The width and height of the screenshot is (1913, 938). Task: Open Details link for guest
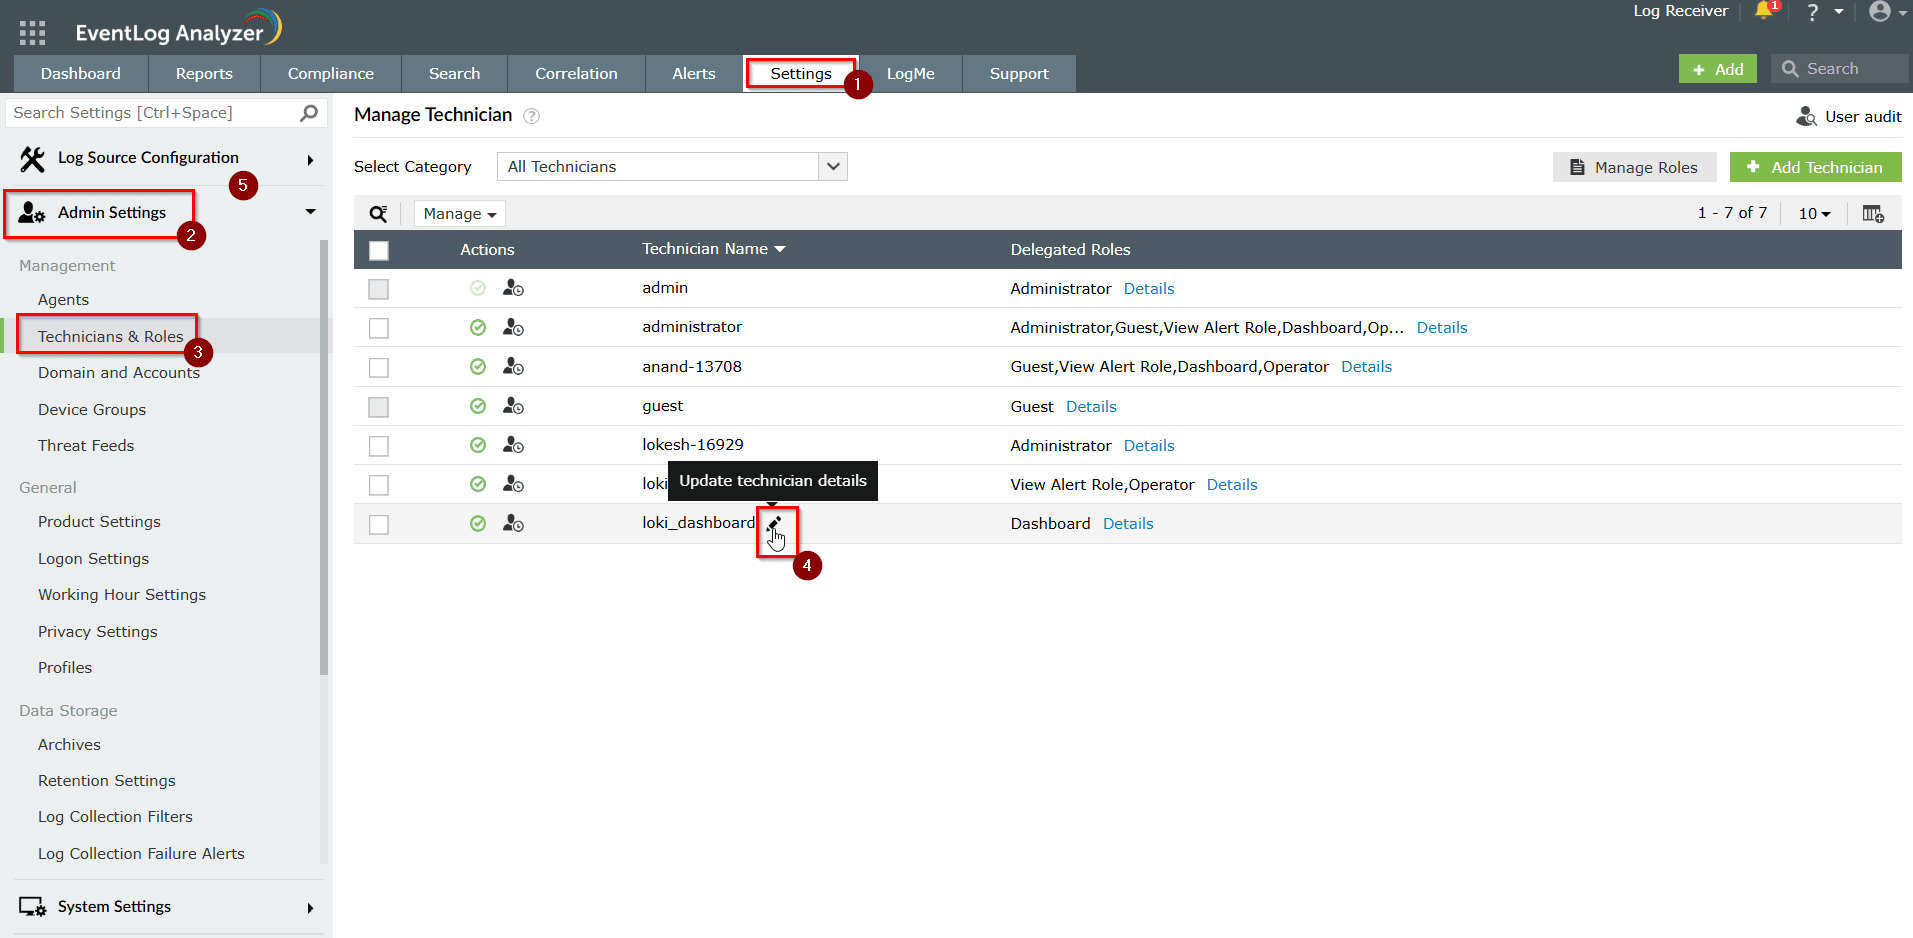pos(1091,406)
